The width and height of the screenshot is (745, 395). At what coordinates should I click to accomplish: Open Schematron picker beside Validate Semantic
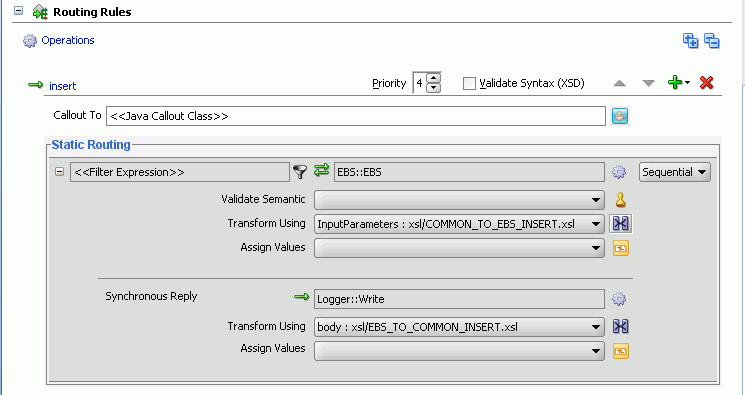pos(621,200)
